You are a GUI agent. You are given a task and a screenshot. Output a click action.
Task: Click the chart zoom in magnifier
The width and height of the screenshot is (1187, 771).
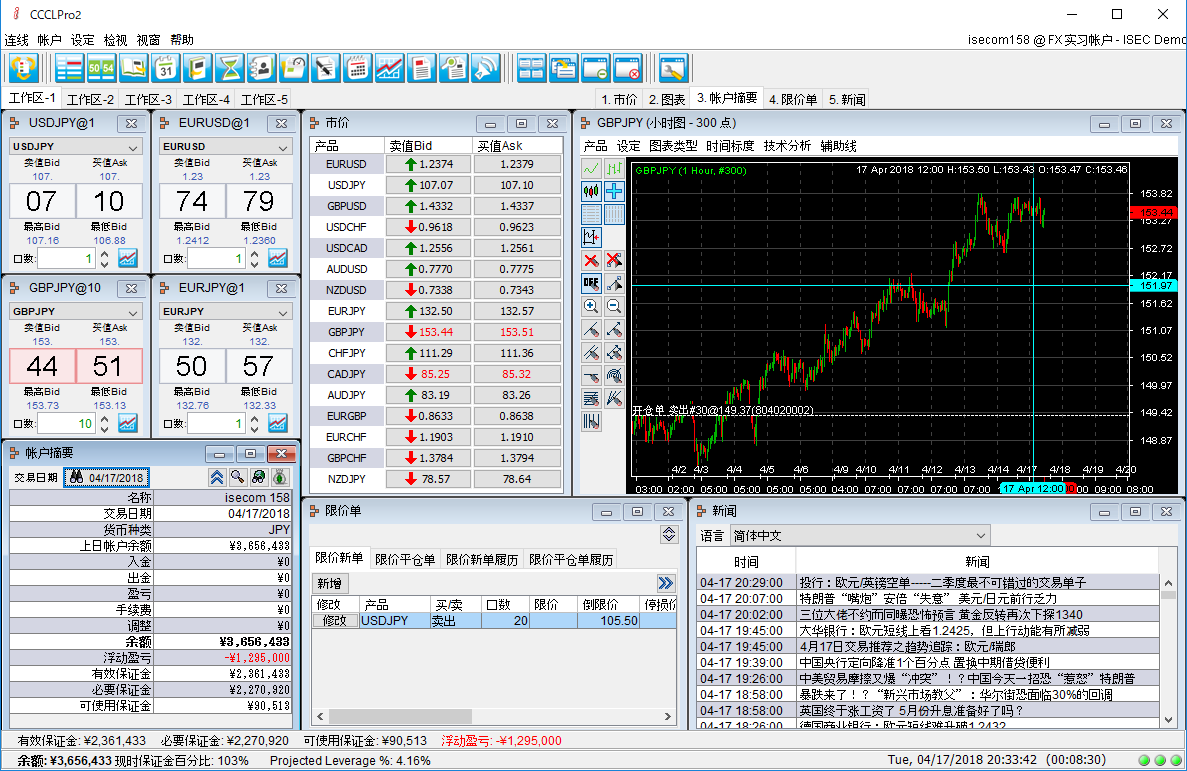click(591, 306)
